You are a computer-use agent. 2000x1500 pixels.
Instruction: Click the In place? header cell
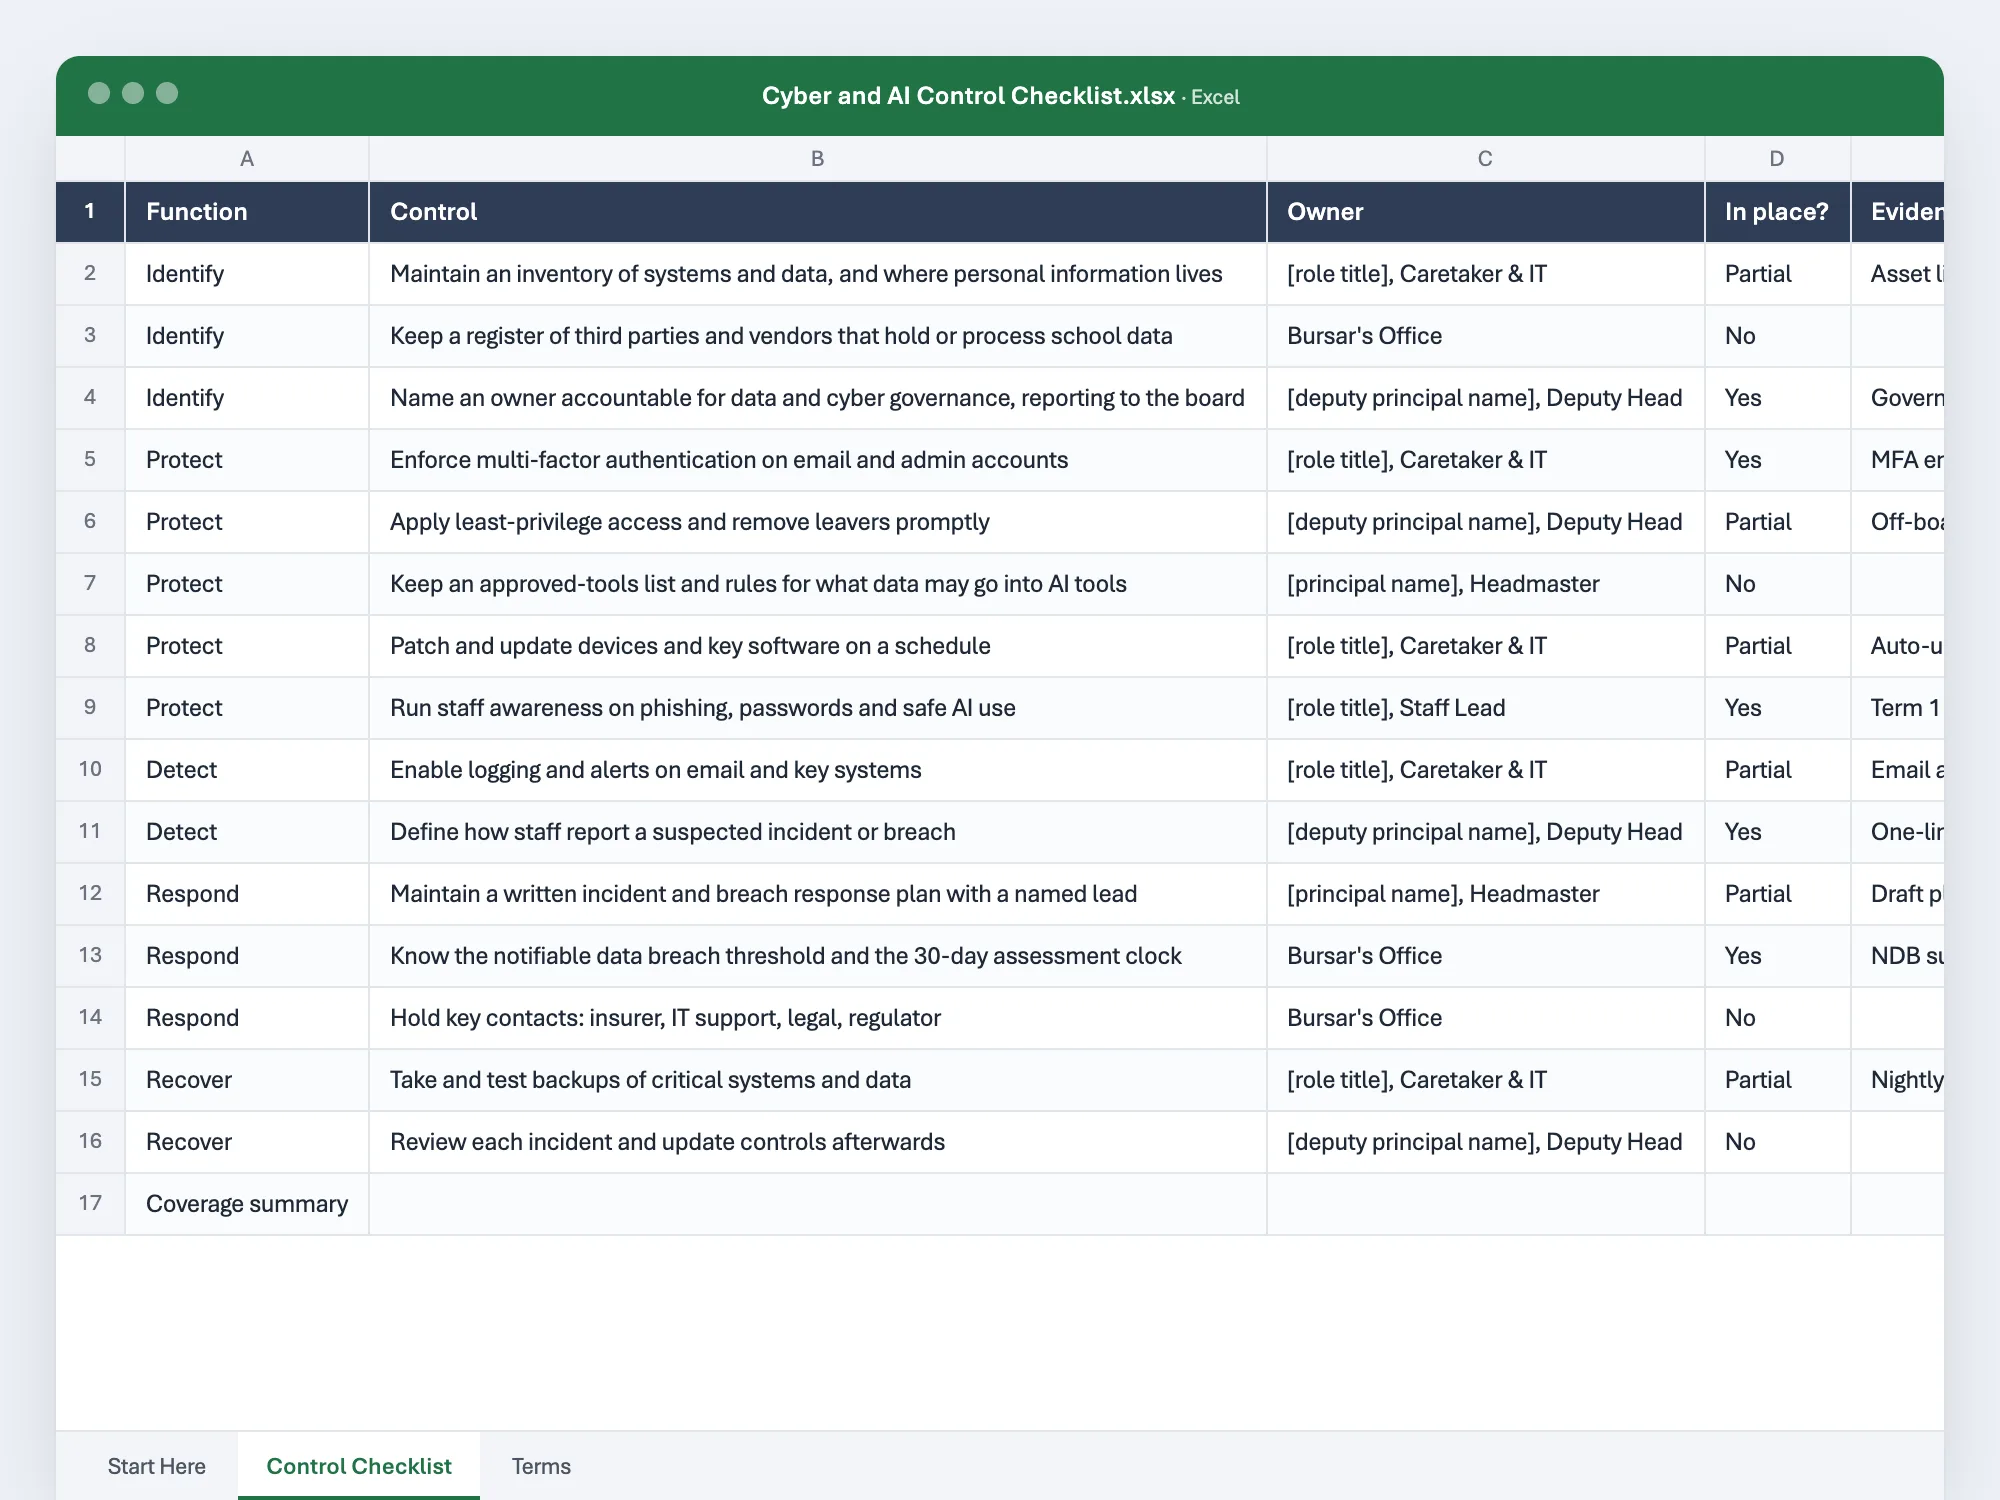tap(1777, 211)
